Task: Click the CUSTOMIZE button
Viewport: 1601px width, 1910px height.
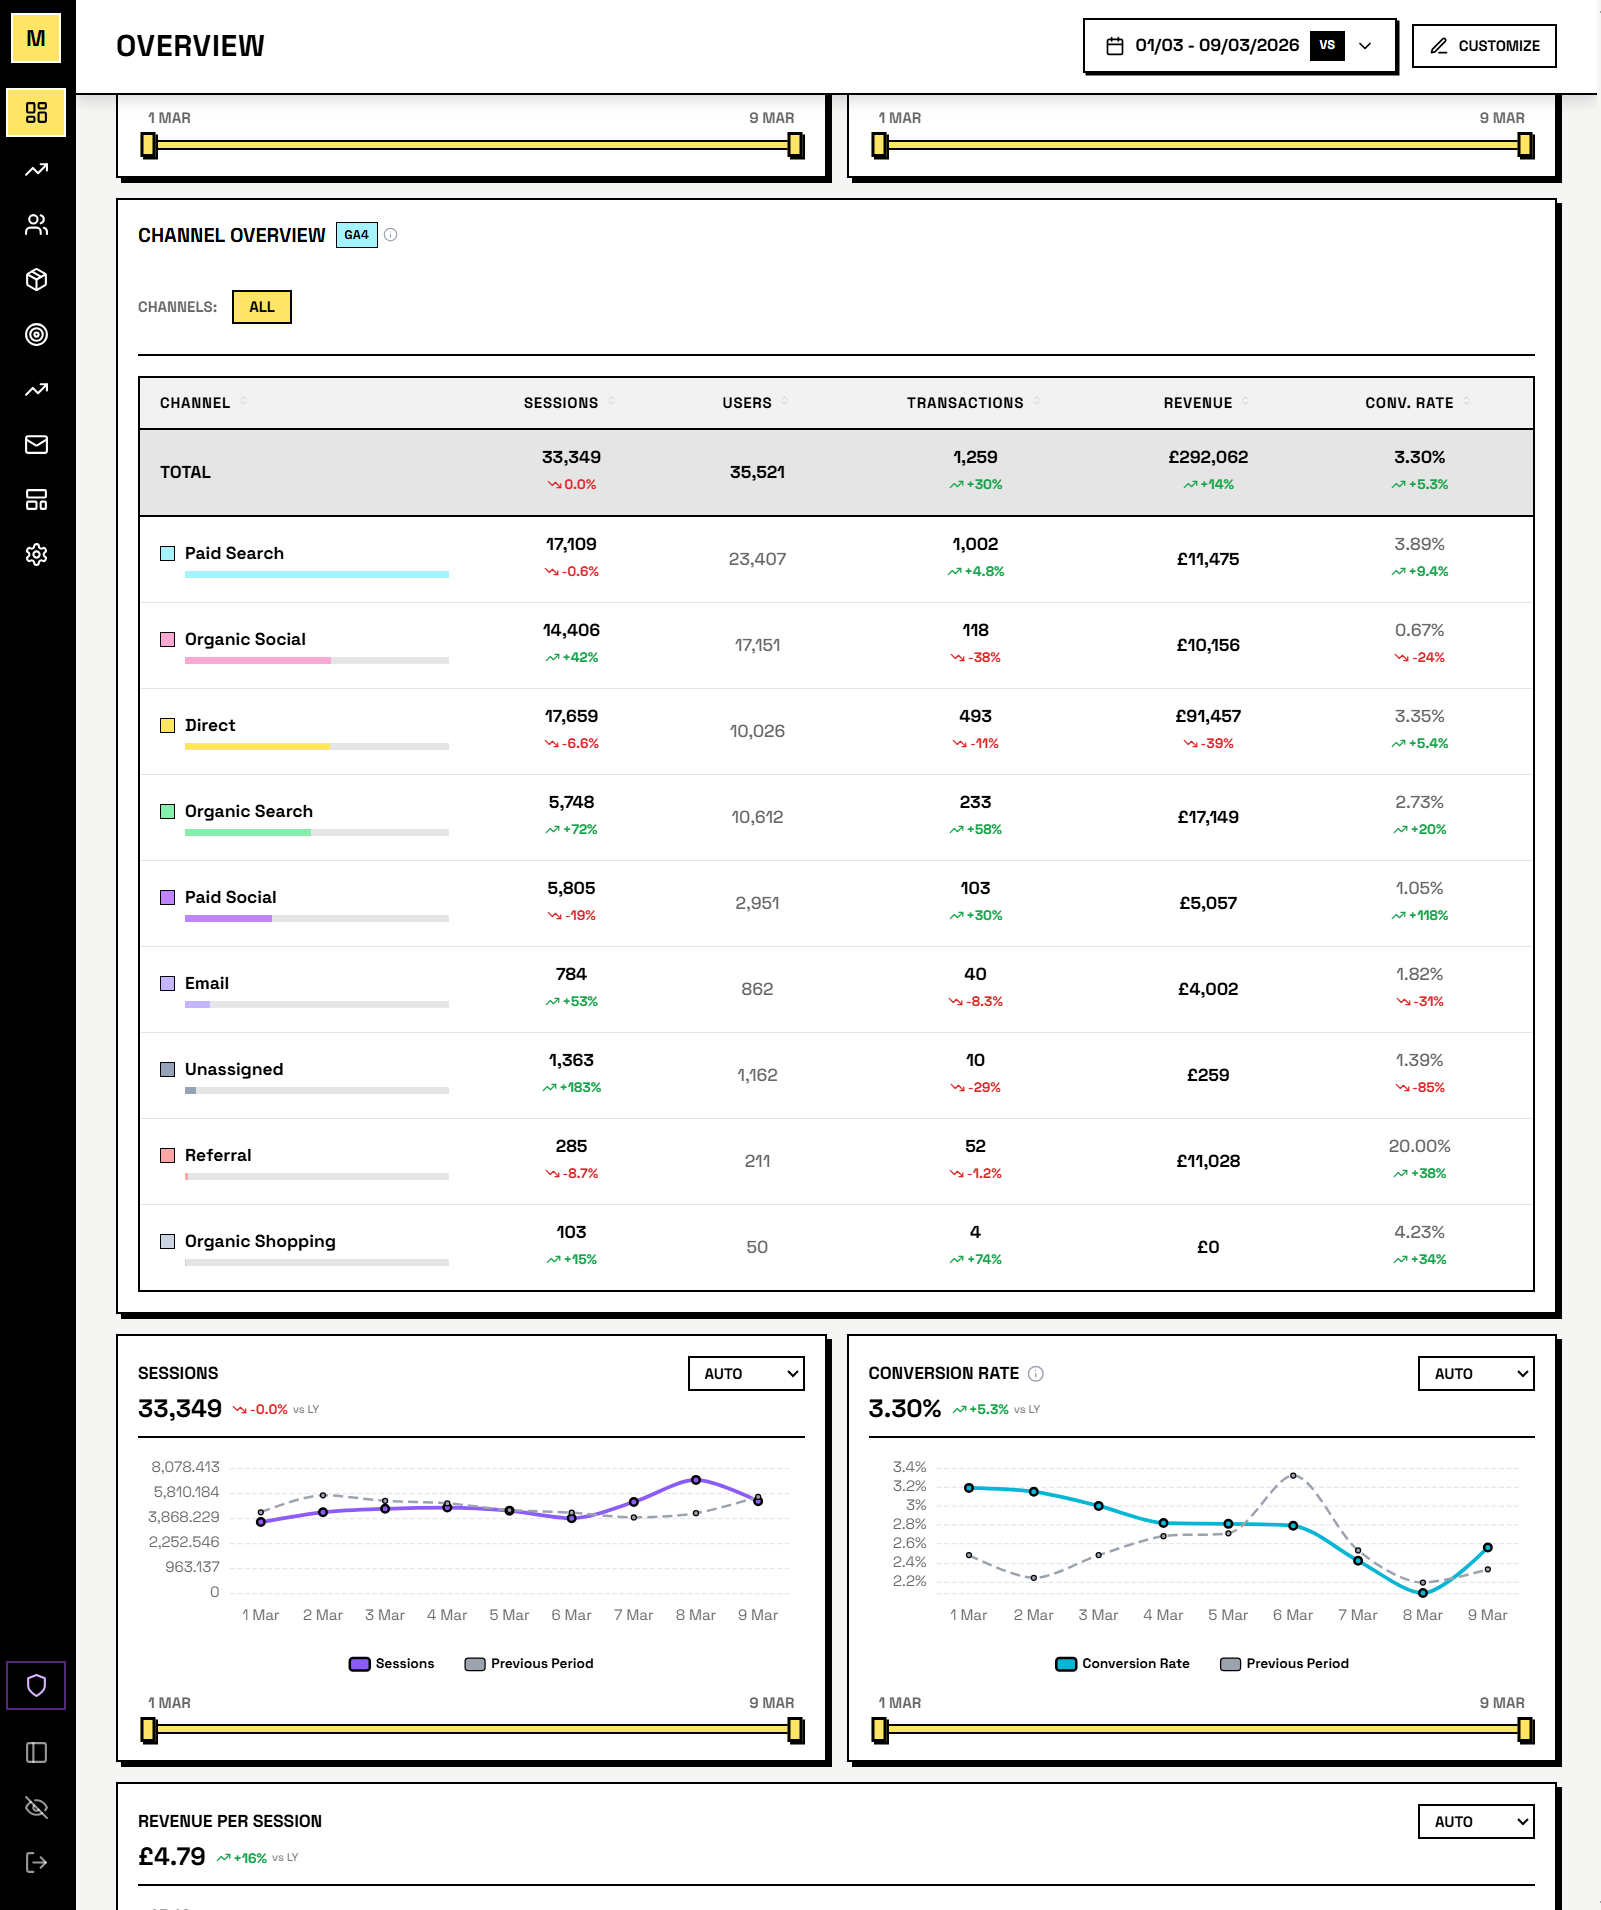Action: point(1483,45)
